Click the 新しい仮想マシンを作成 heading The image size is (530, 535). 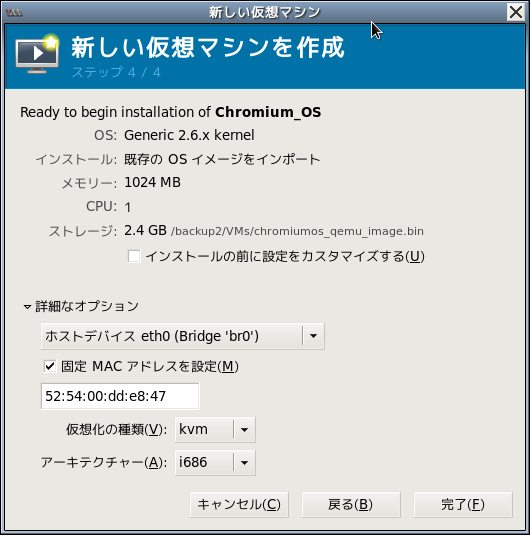208,47
